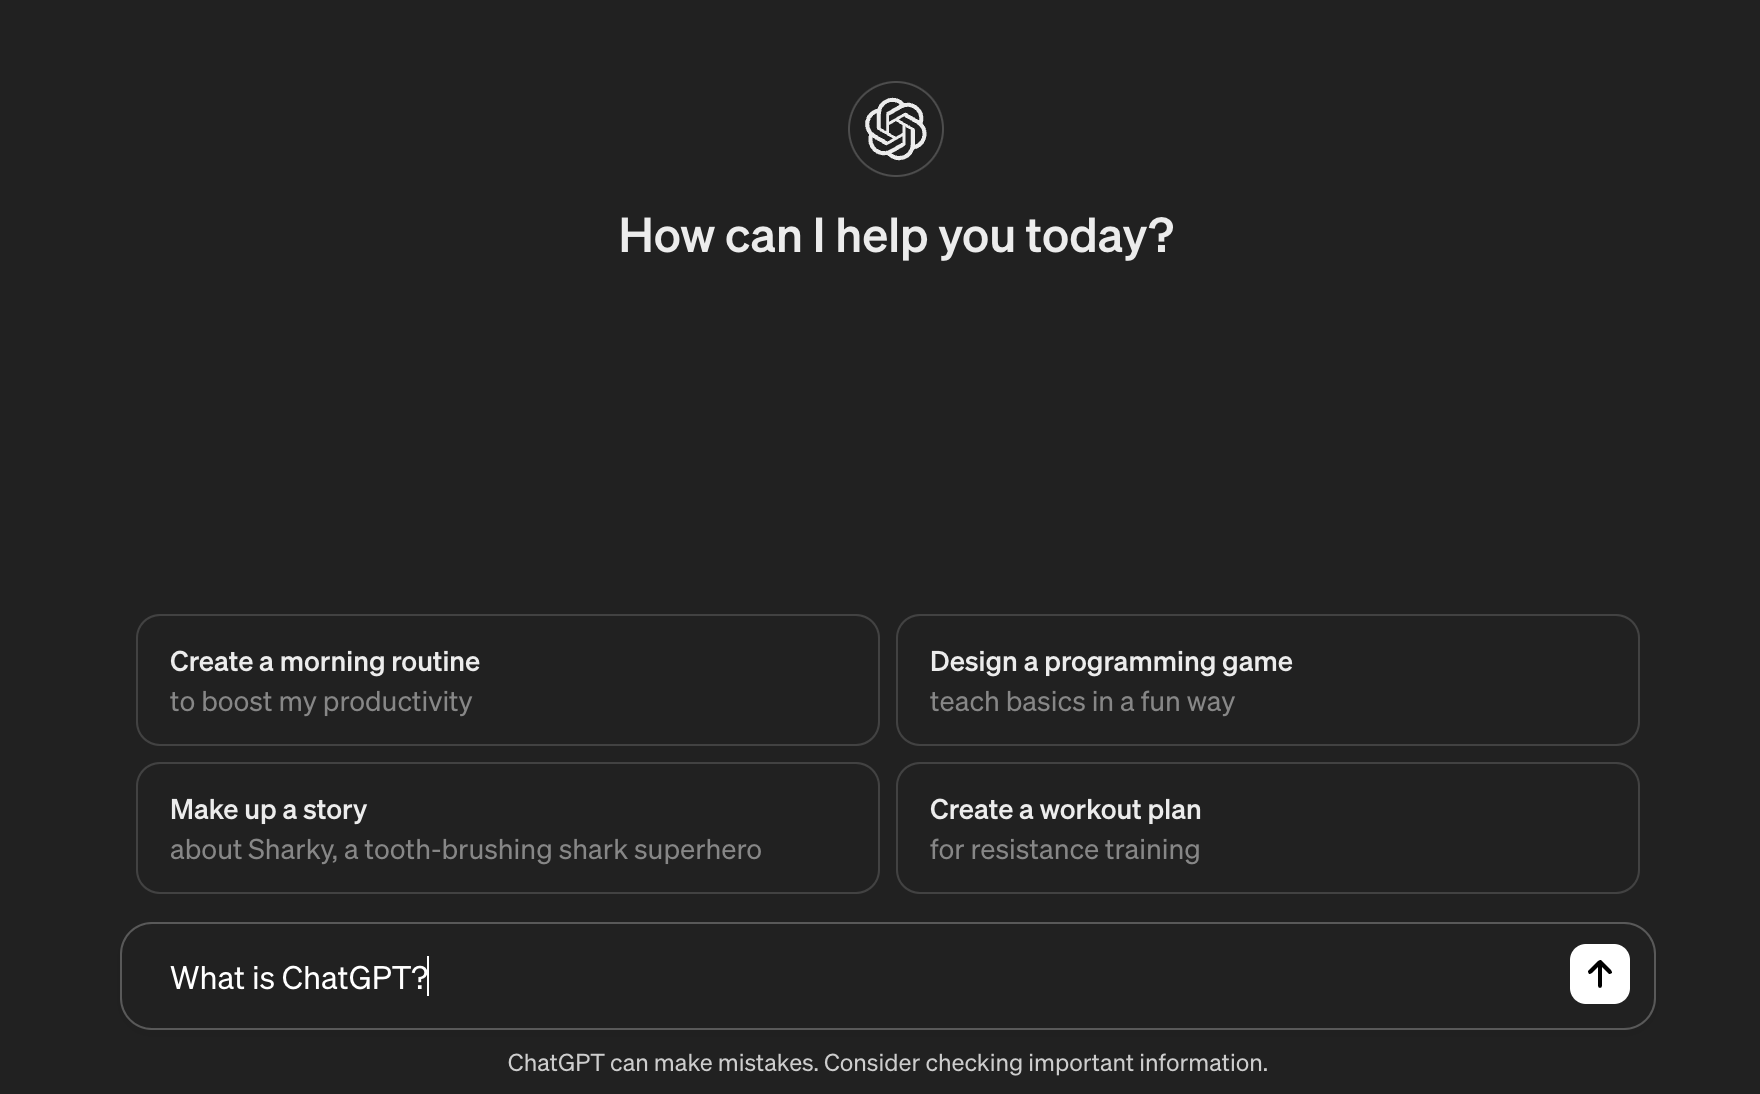Click the "Create a workout plan" title
This screenshot has height=1094, width=1760.
(1065, 810)
